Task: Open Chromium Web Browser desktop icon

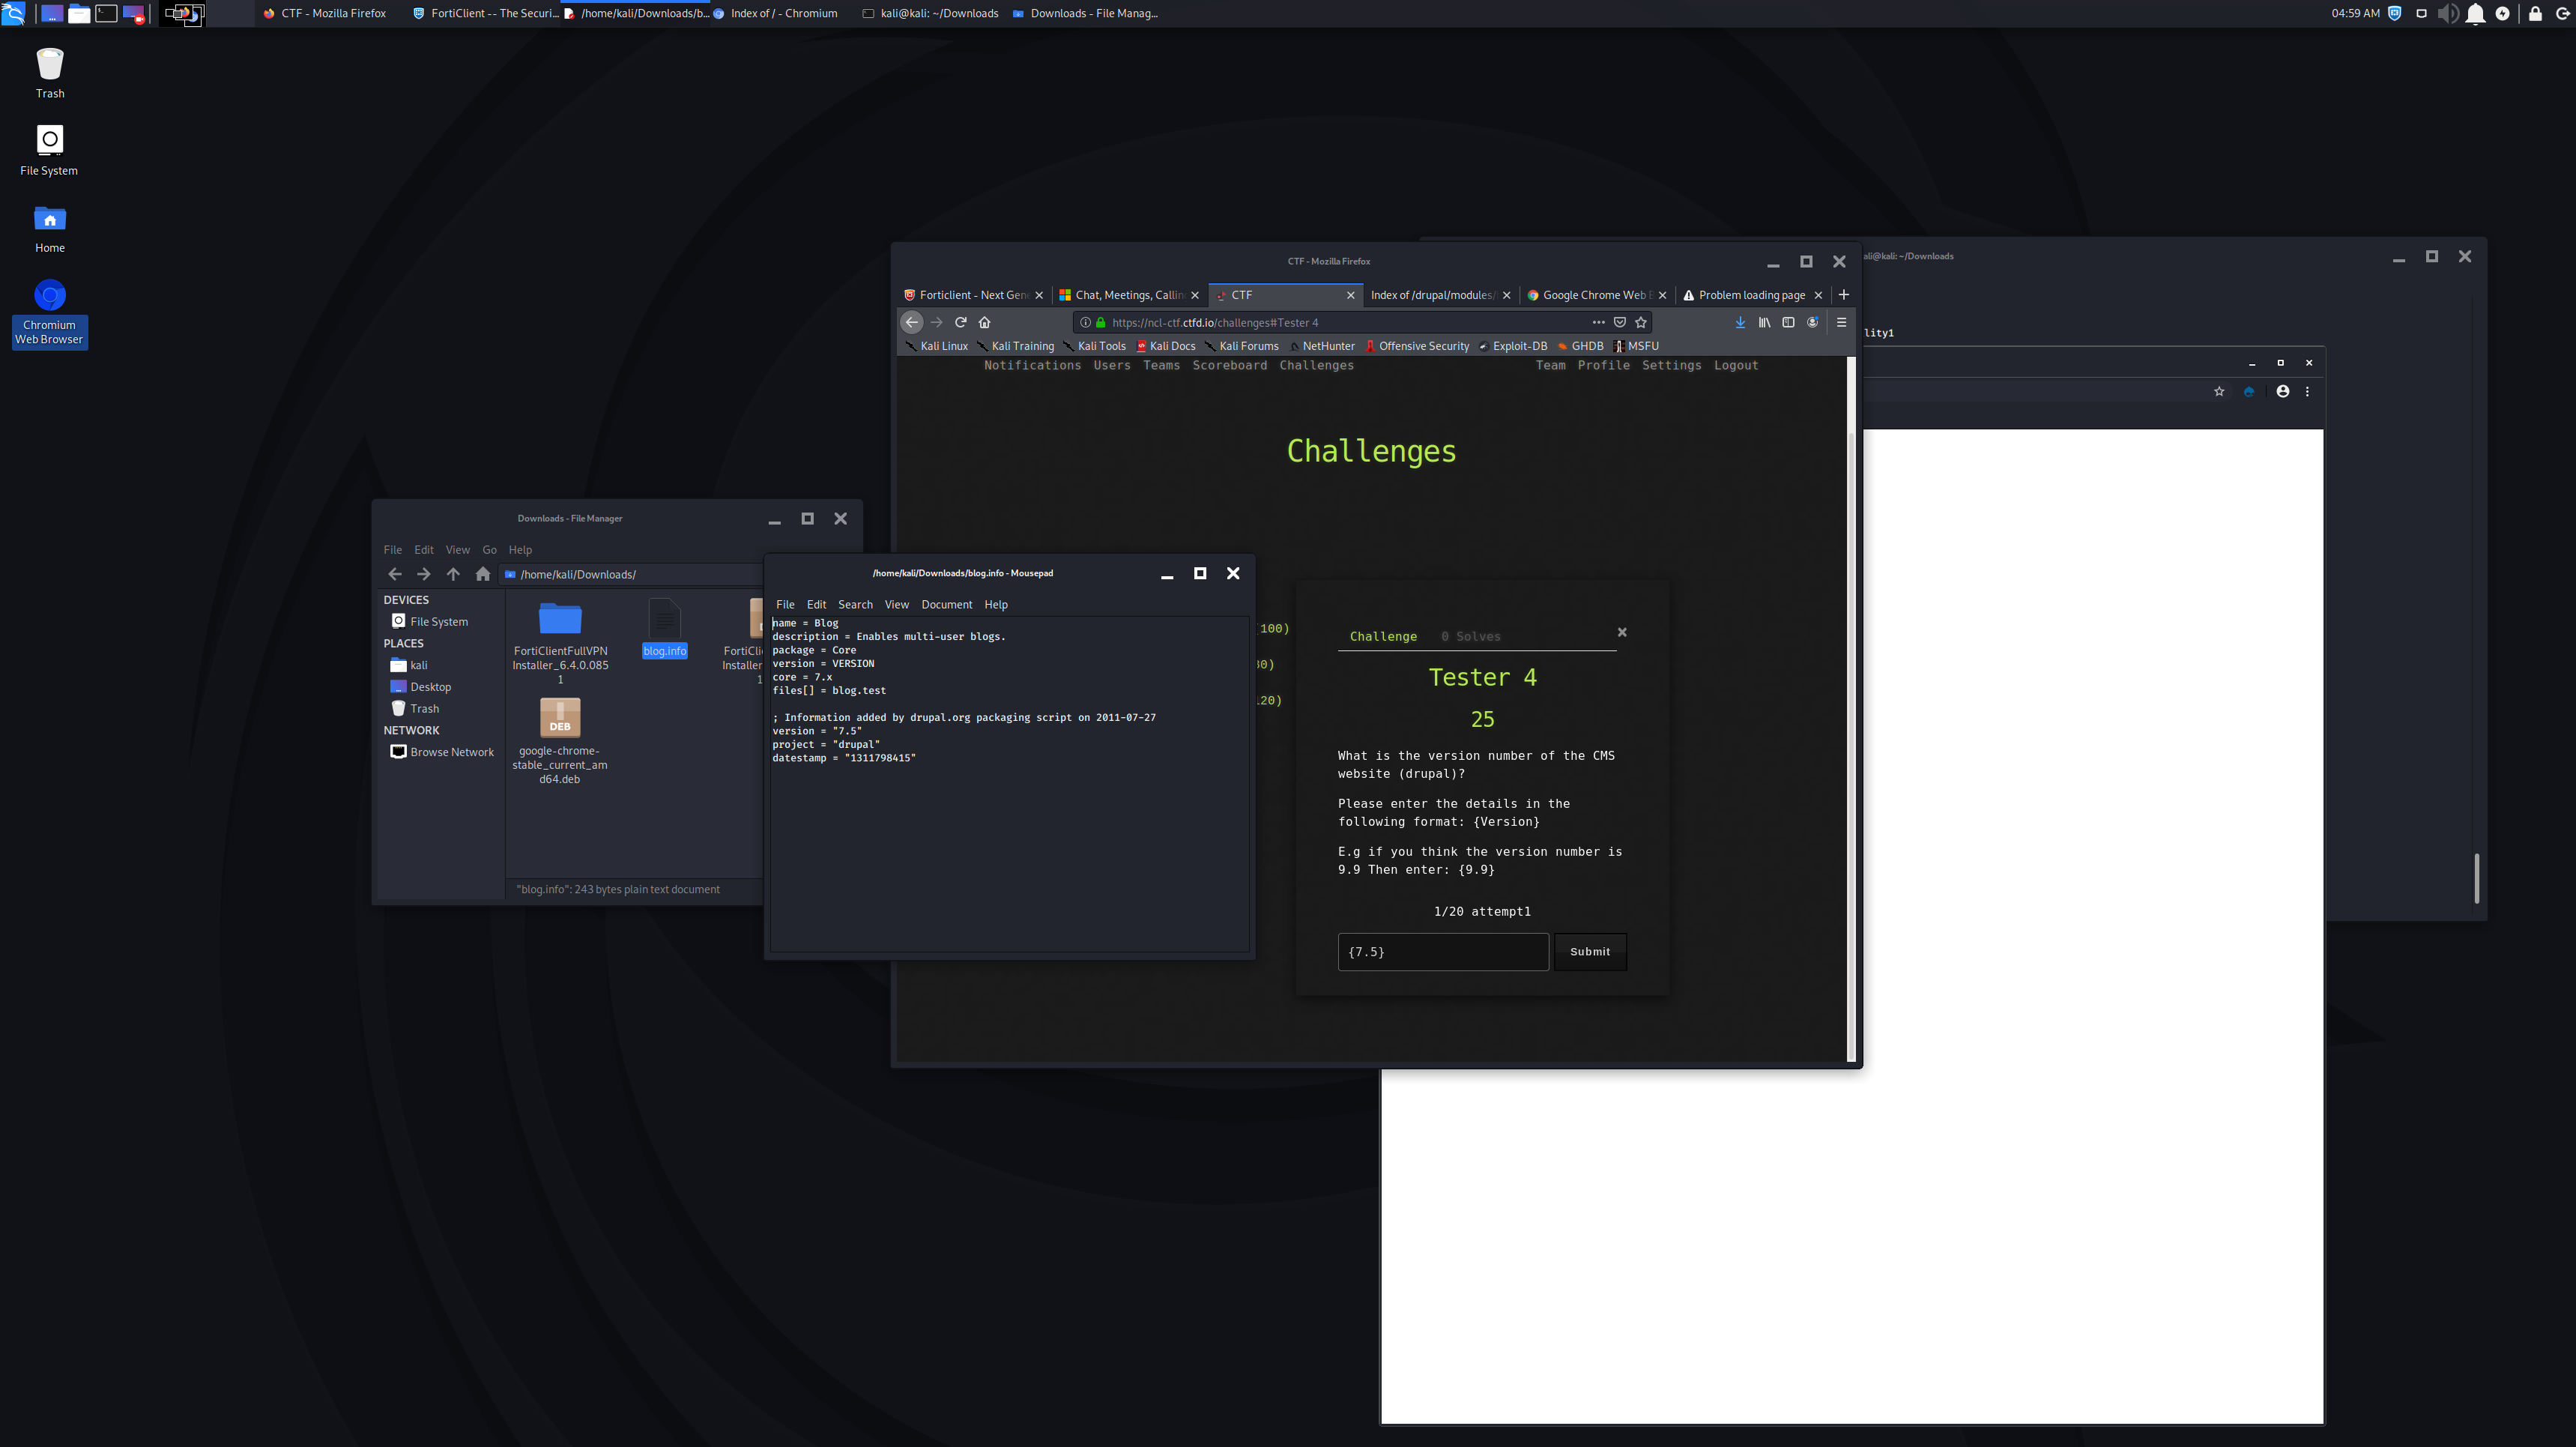Action: [50, 296]
